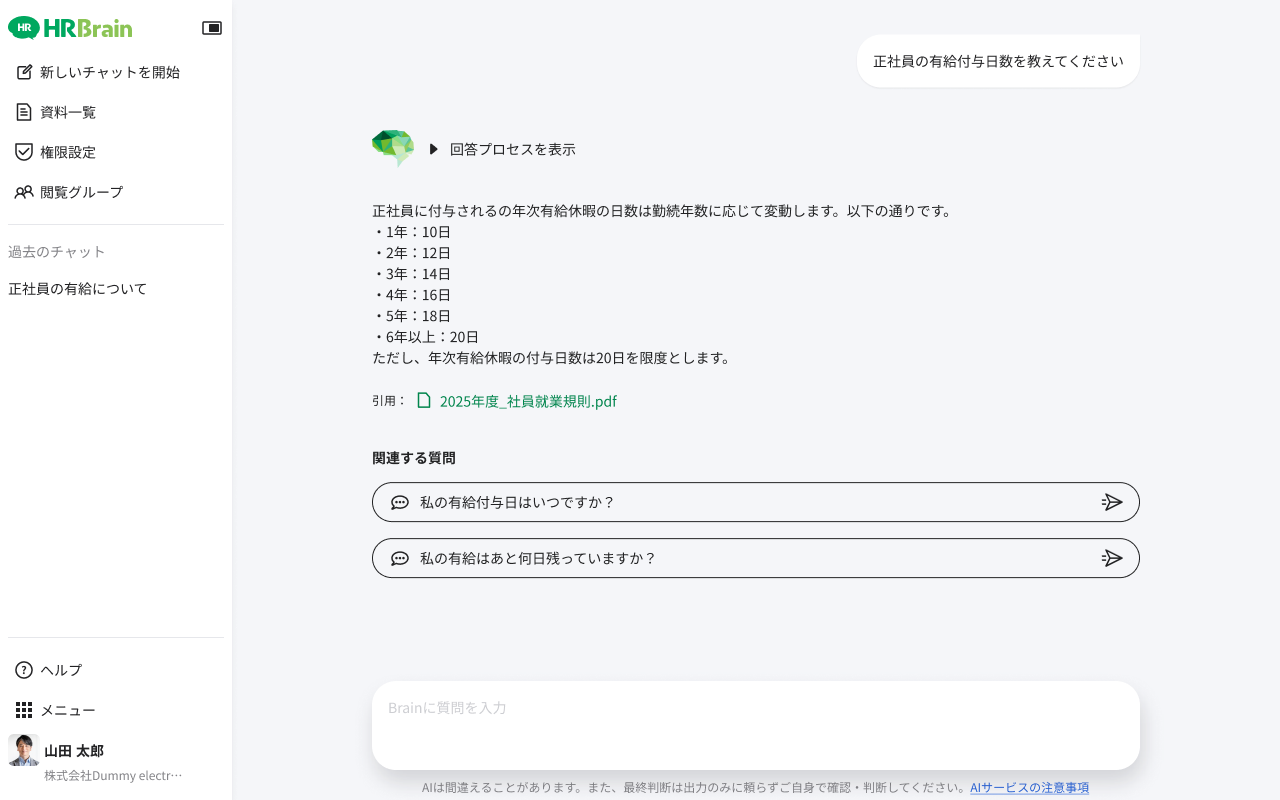Focus the Brainに質問を入力 text field
Viewport: 1280px width, 800px height.
click(x=755, y=725)
